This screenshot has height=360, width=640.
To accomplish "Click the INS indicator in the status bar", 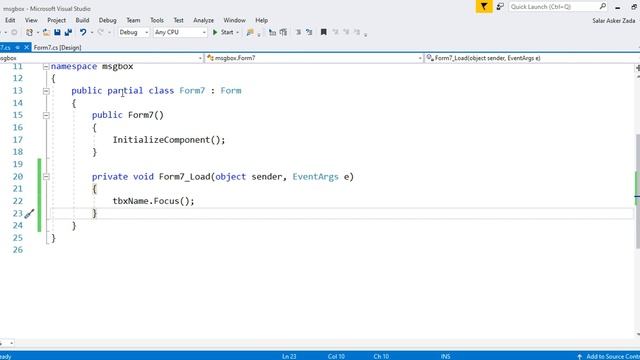I will tap(445, 356).
